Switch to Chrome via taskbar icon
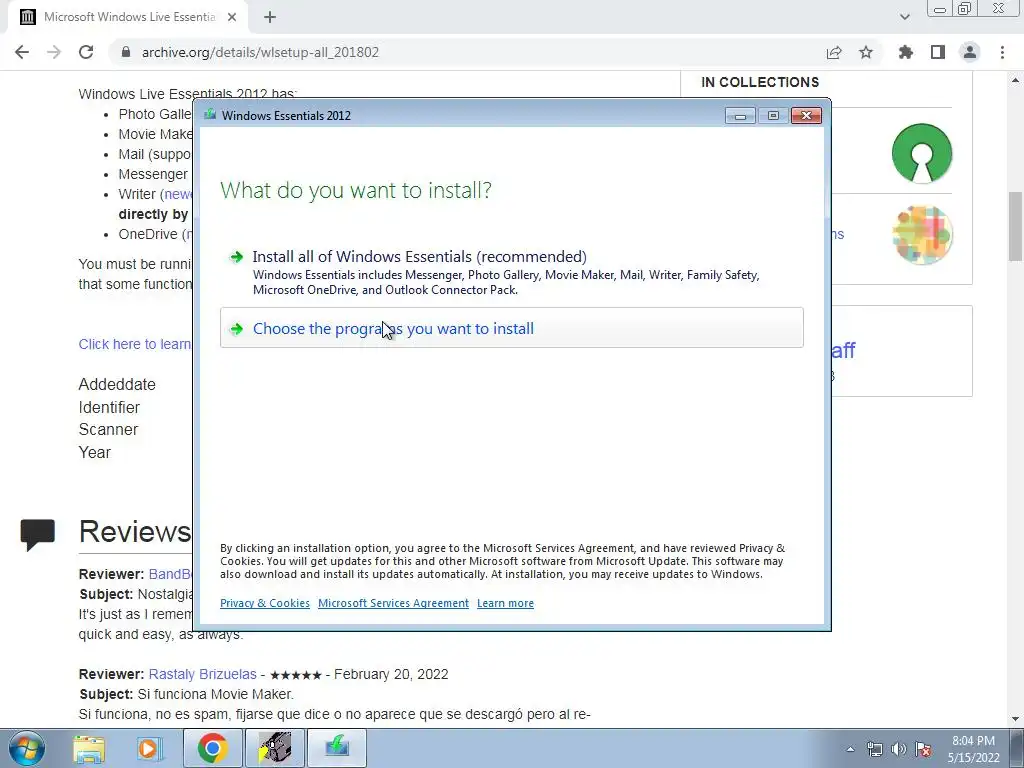The width and height of the screenshot is (1024, 768). 212,748
